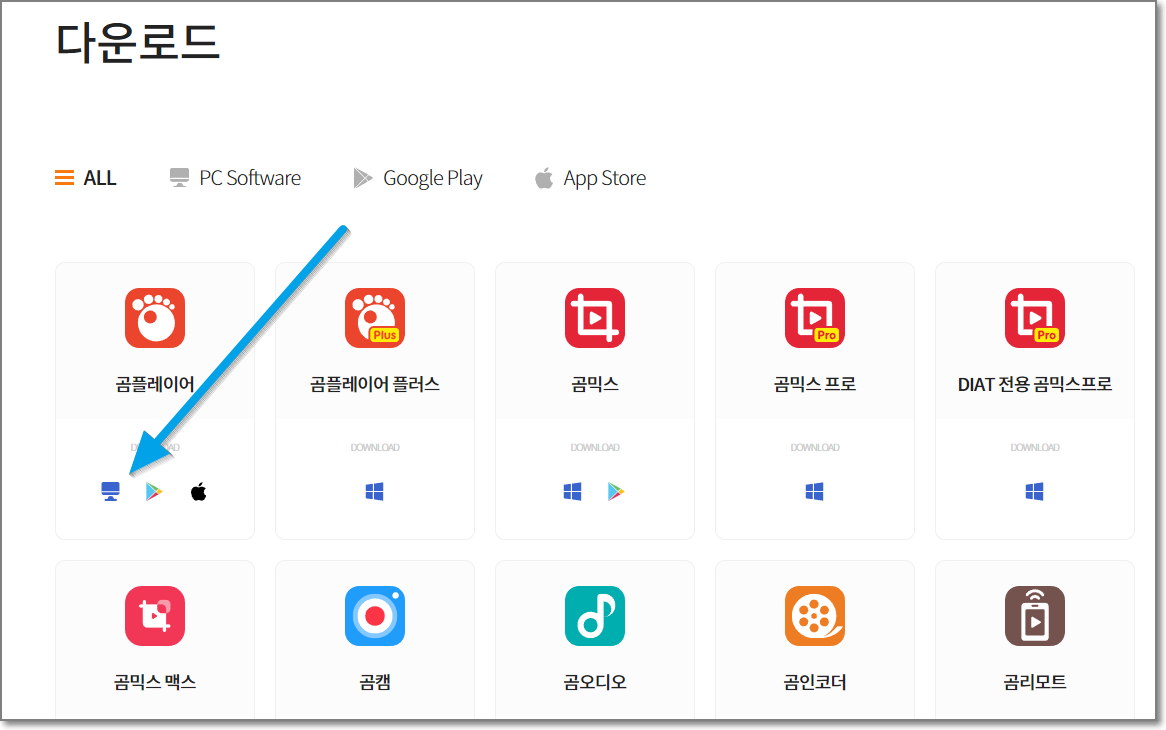The image size is (1166, 730).
Task: Filter by Google Play tab
Action: pos(418,178)
